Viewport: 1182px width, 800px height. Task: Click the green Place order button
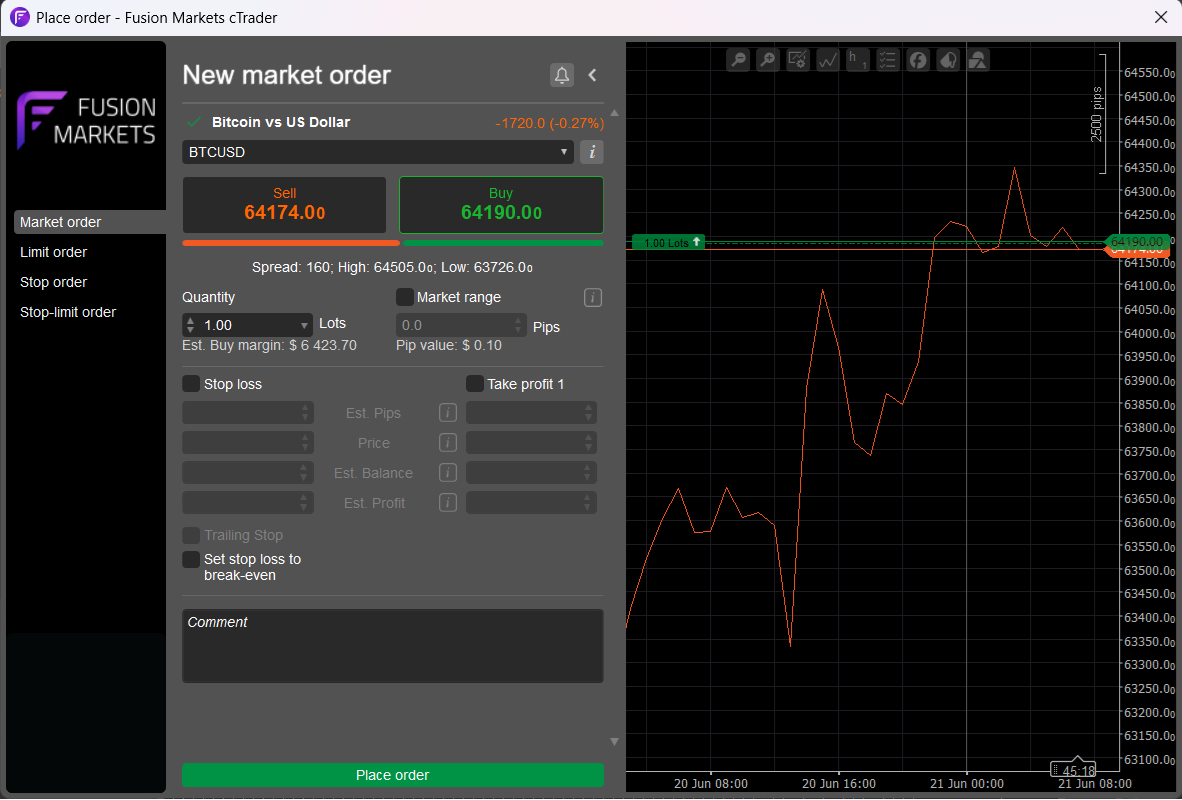[x=393, y=775]
